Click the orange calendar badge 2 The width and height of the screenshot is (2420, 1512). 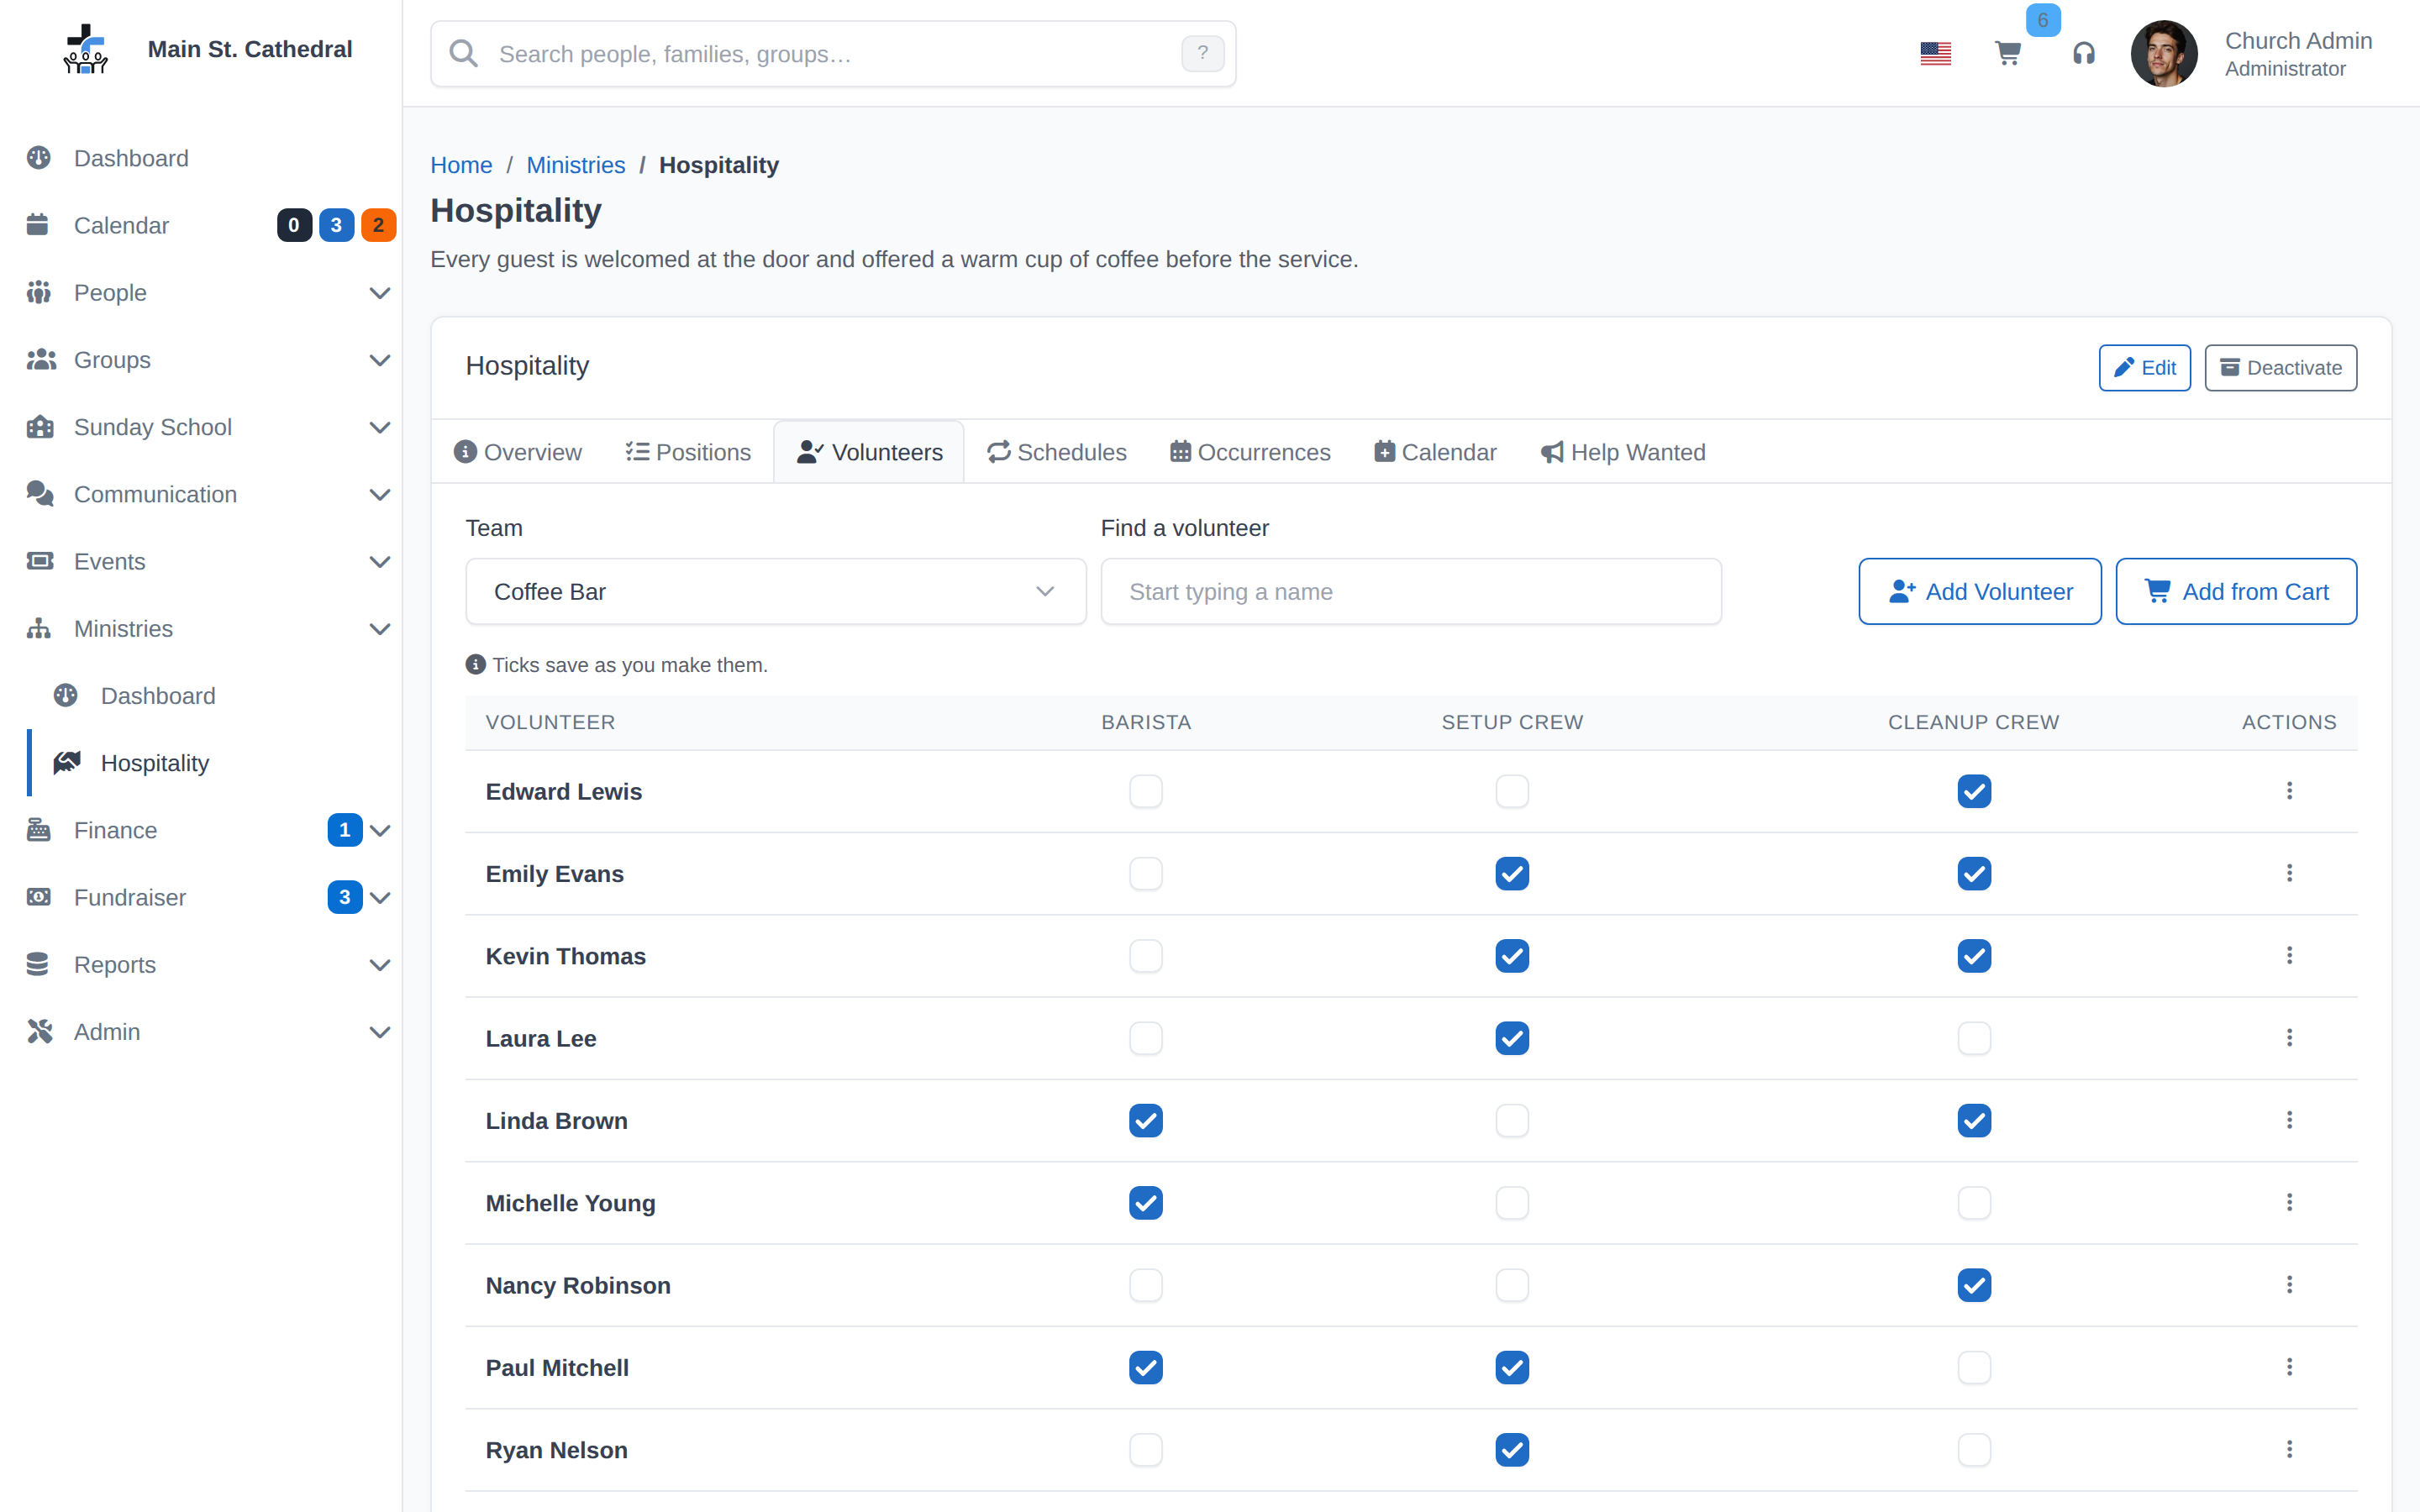pos(378,225)
